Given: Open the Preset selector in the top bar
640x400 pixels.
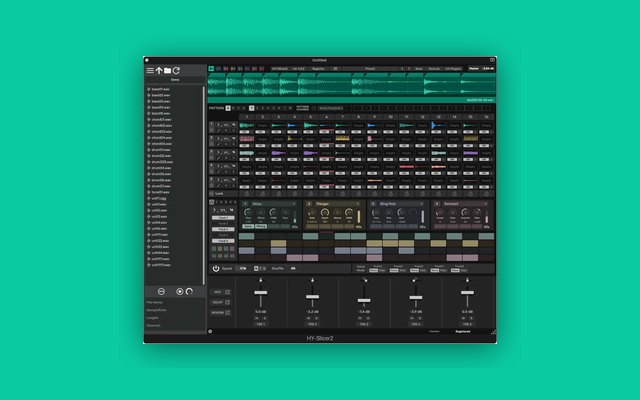Looking at the screenshot, I should pyautogui.click(x=370, y=69).
